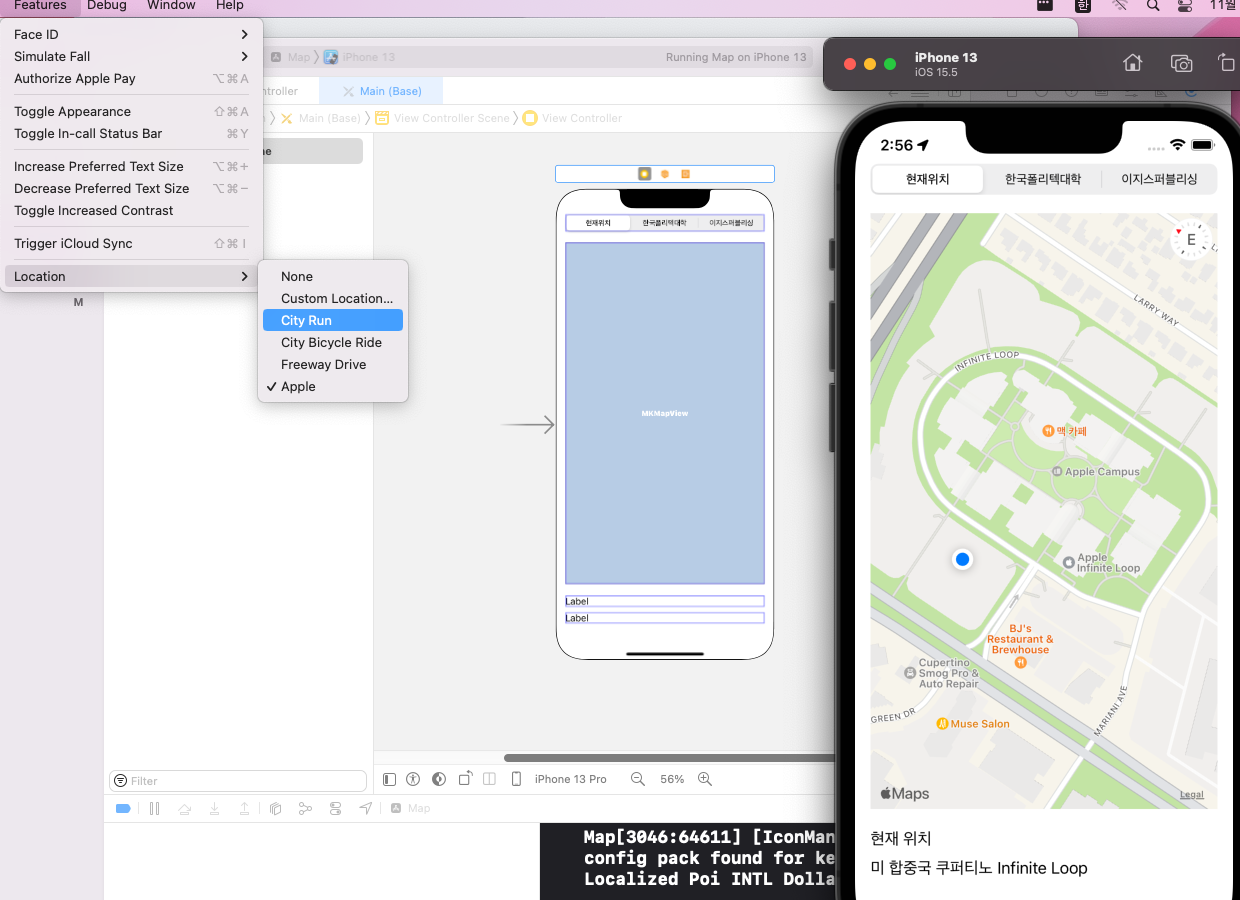The height and width of the screenshot is (900, 1240).
Task: Choose Toggle Increased Contrast
Action: [132, 210]
